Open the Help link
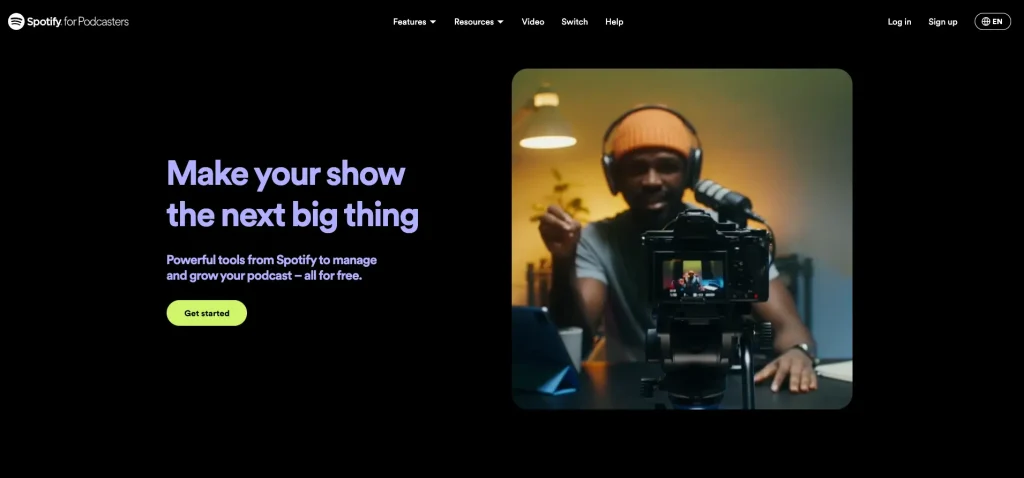Image resolution: width=1024 pixels, height=478 pixels. (614, 22)
